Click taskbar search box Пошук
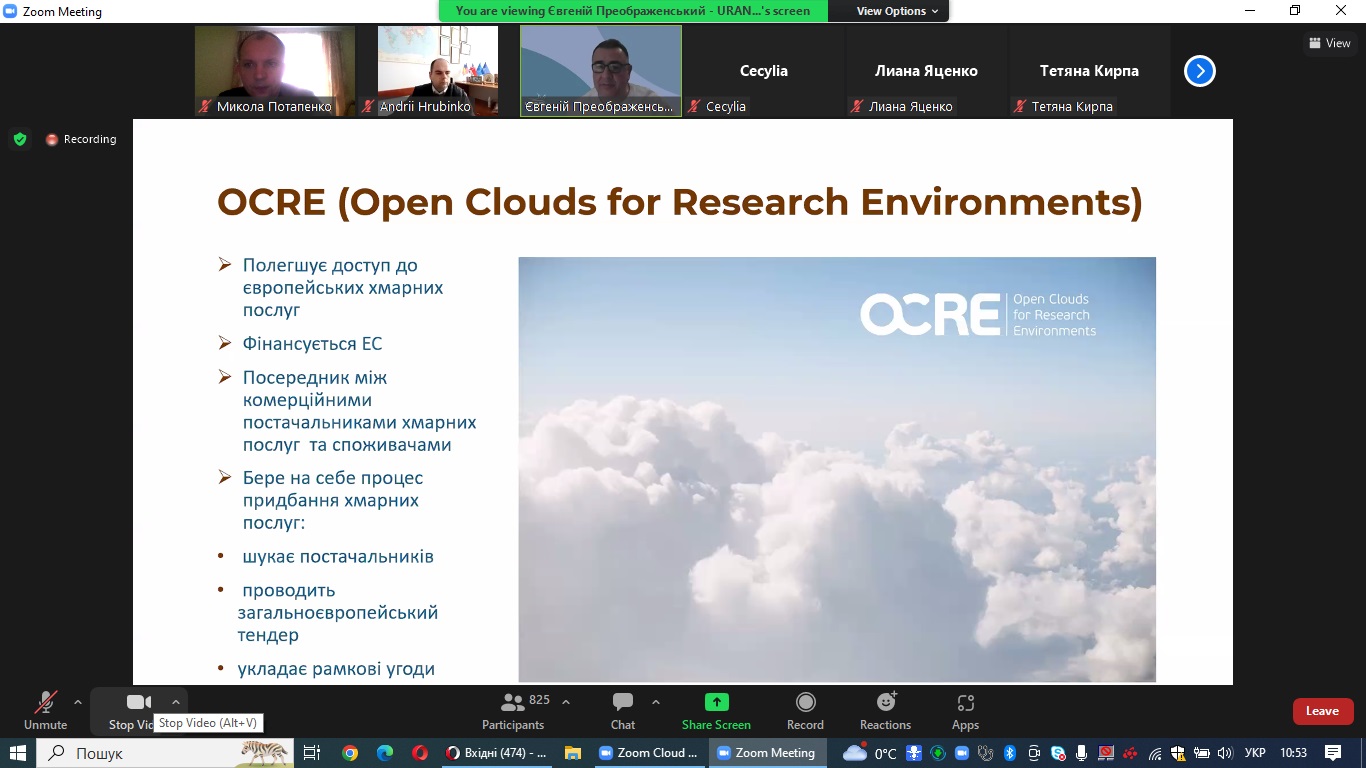Image resolution: width=1366 pixels, height=768 pixels. coord(165,753)
